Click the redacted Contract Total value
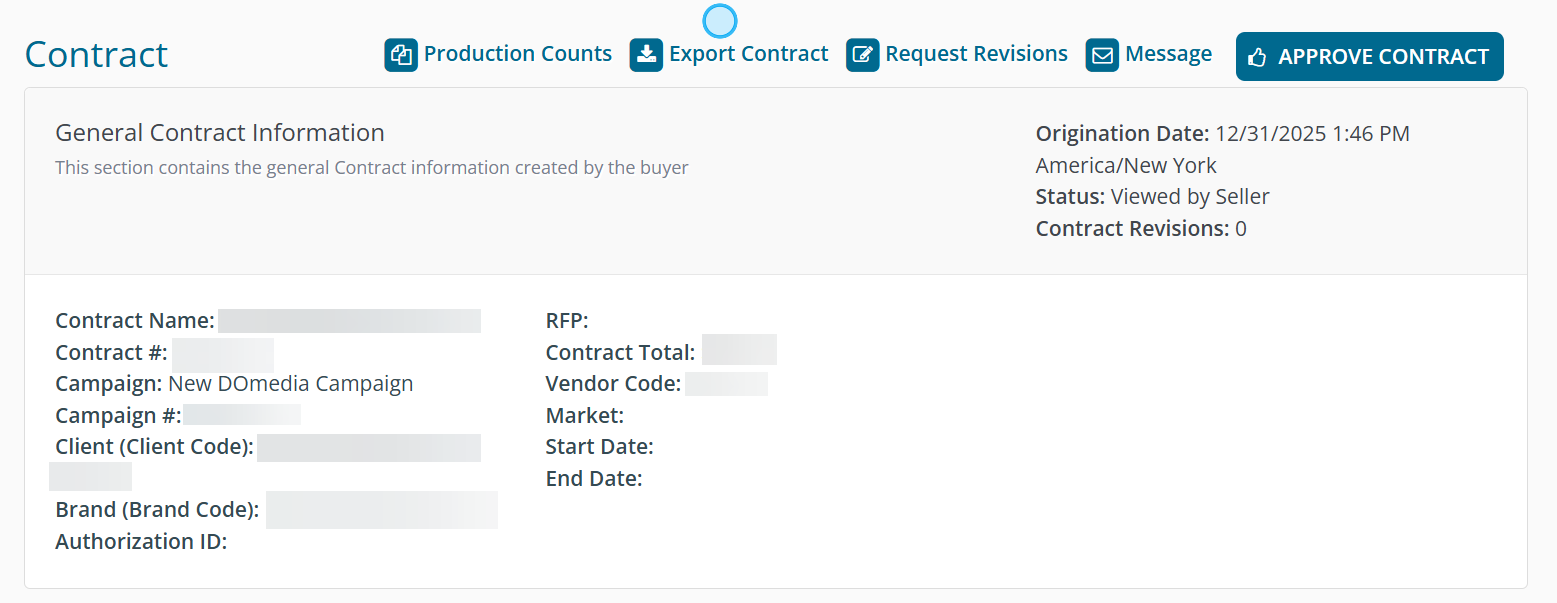Viewport: 1557px width, 603px height. click(x=739, y=350)
